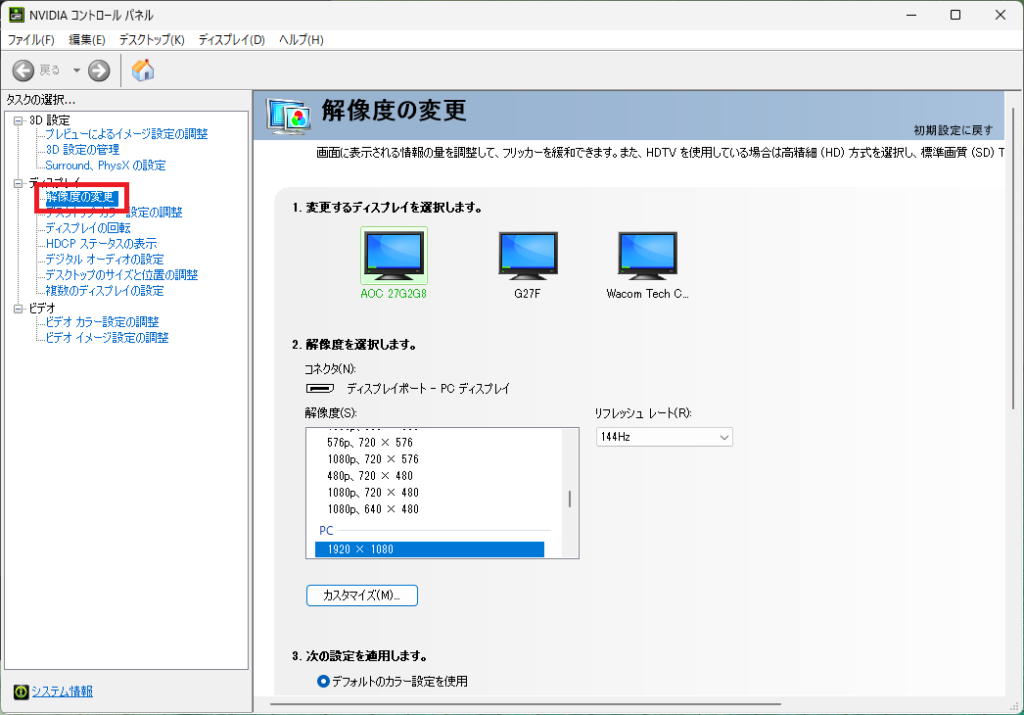Click the システム情報 icon at bottom left
The height and width of the screenshot is (715, 1024).
20,691
